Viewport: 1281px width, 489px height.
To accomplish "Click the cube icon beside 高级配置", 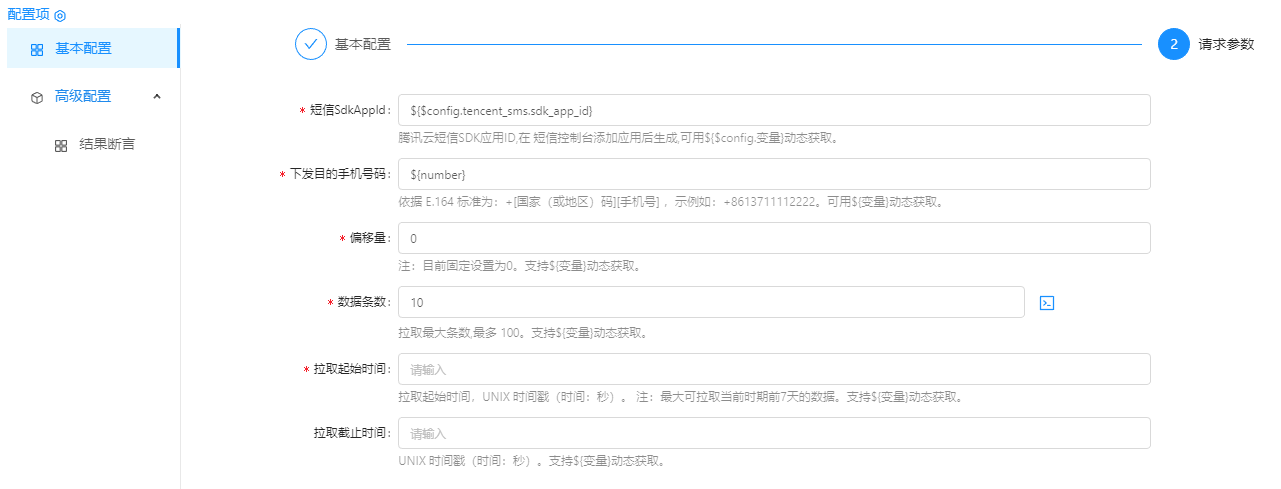I will pyautogui.click(x=37, y=97).
